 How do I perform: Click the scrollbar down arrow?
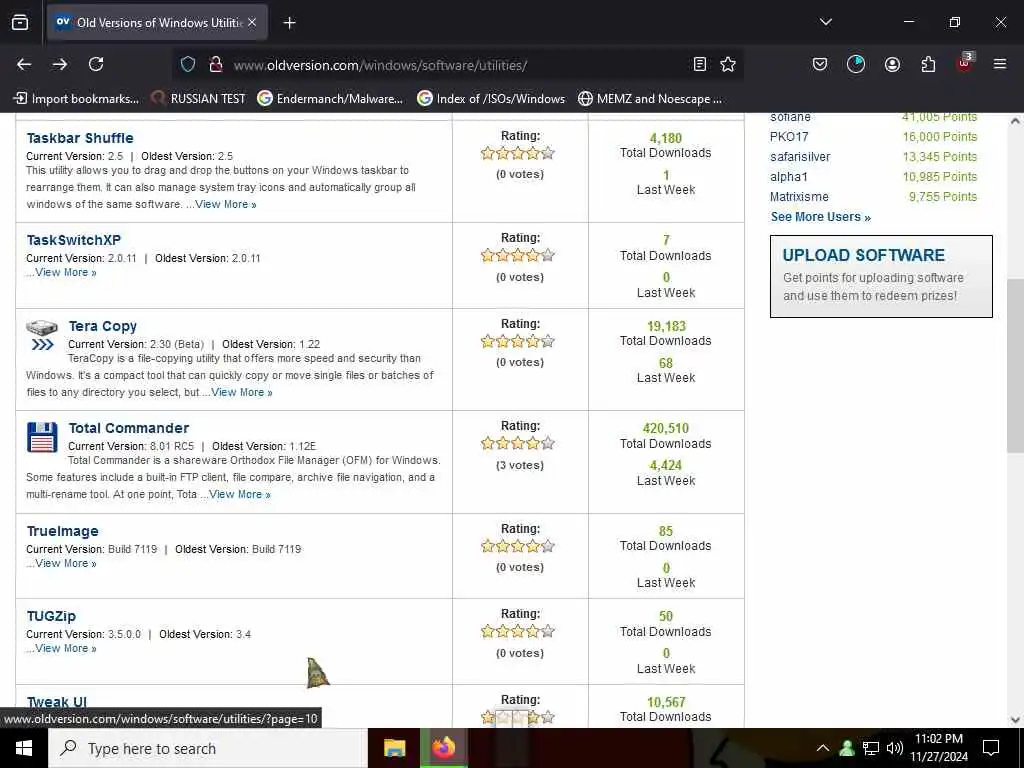(x=1015, y=720)
